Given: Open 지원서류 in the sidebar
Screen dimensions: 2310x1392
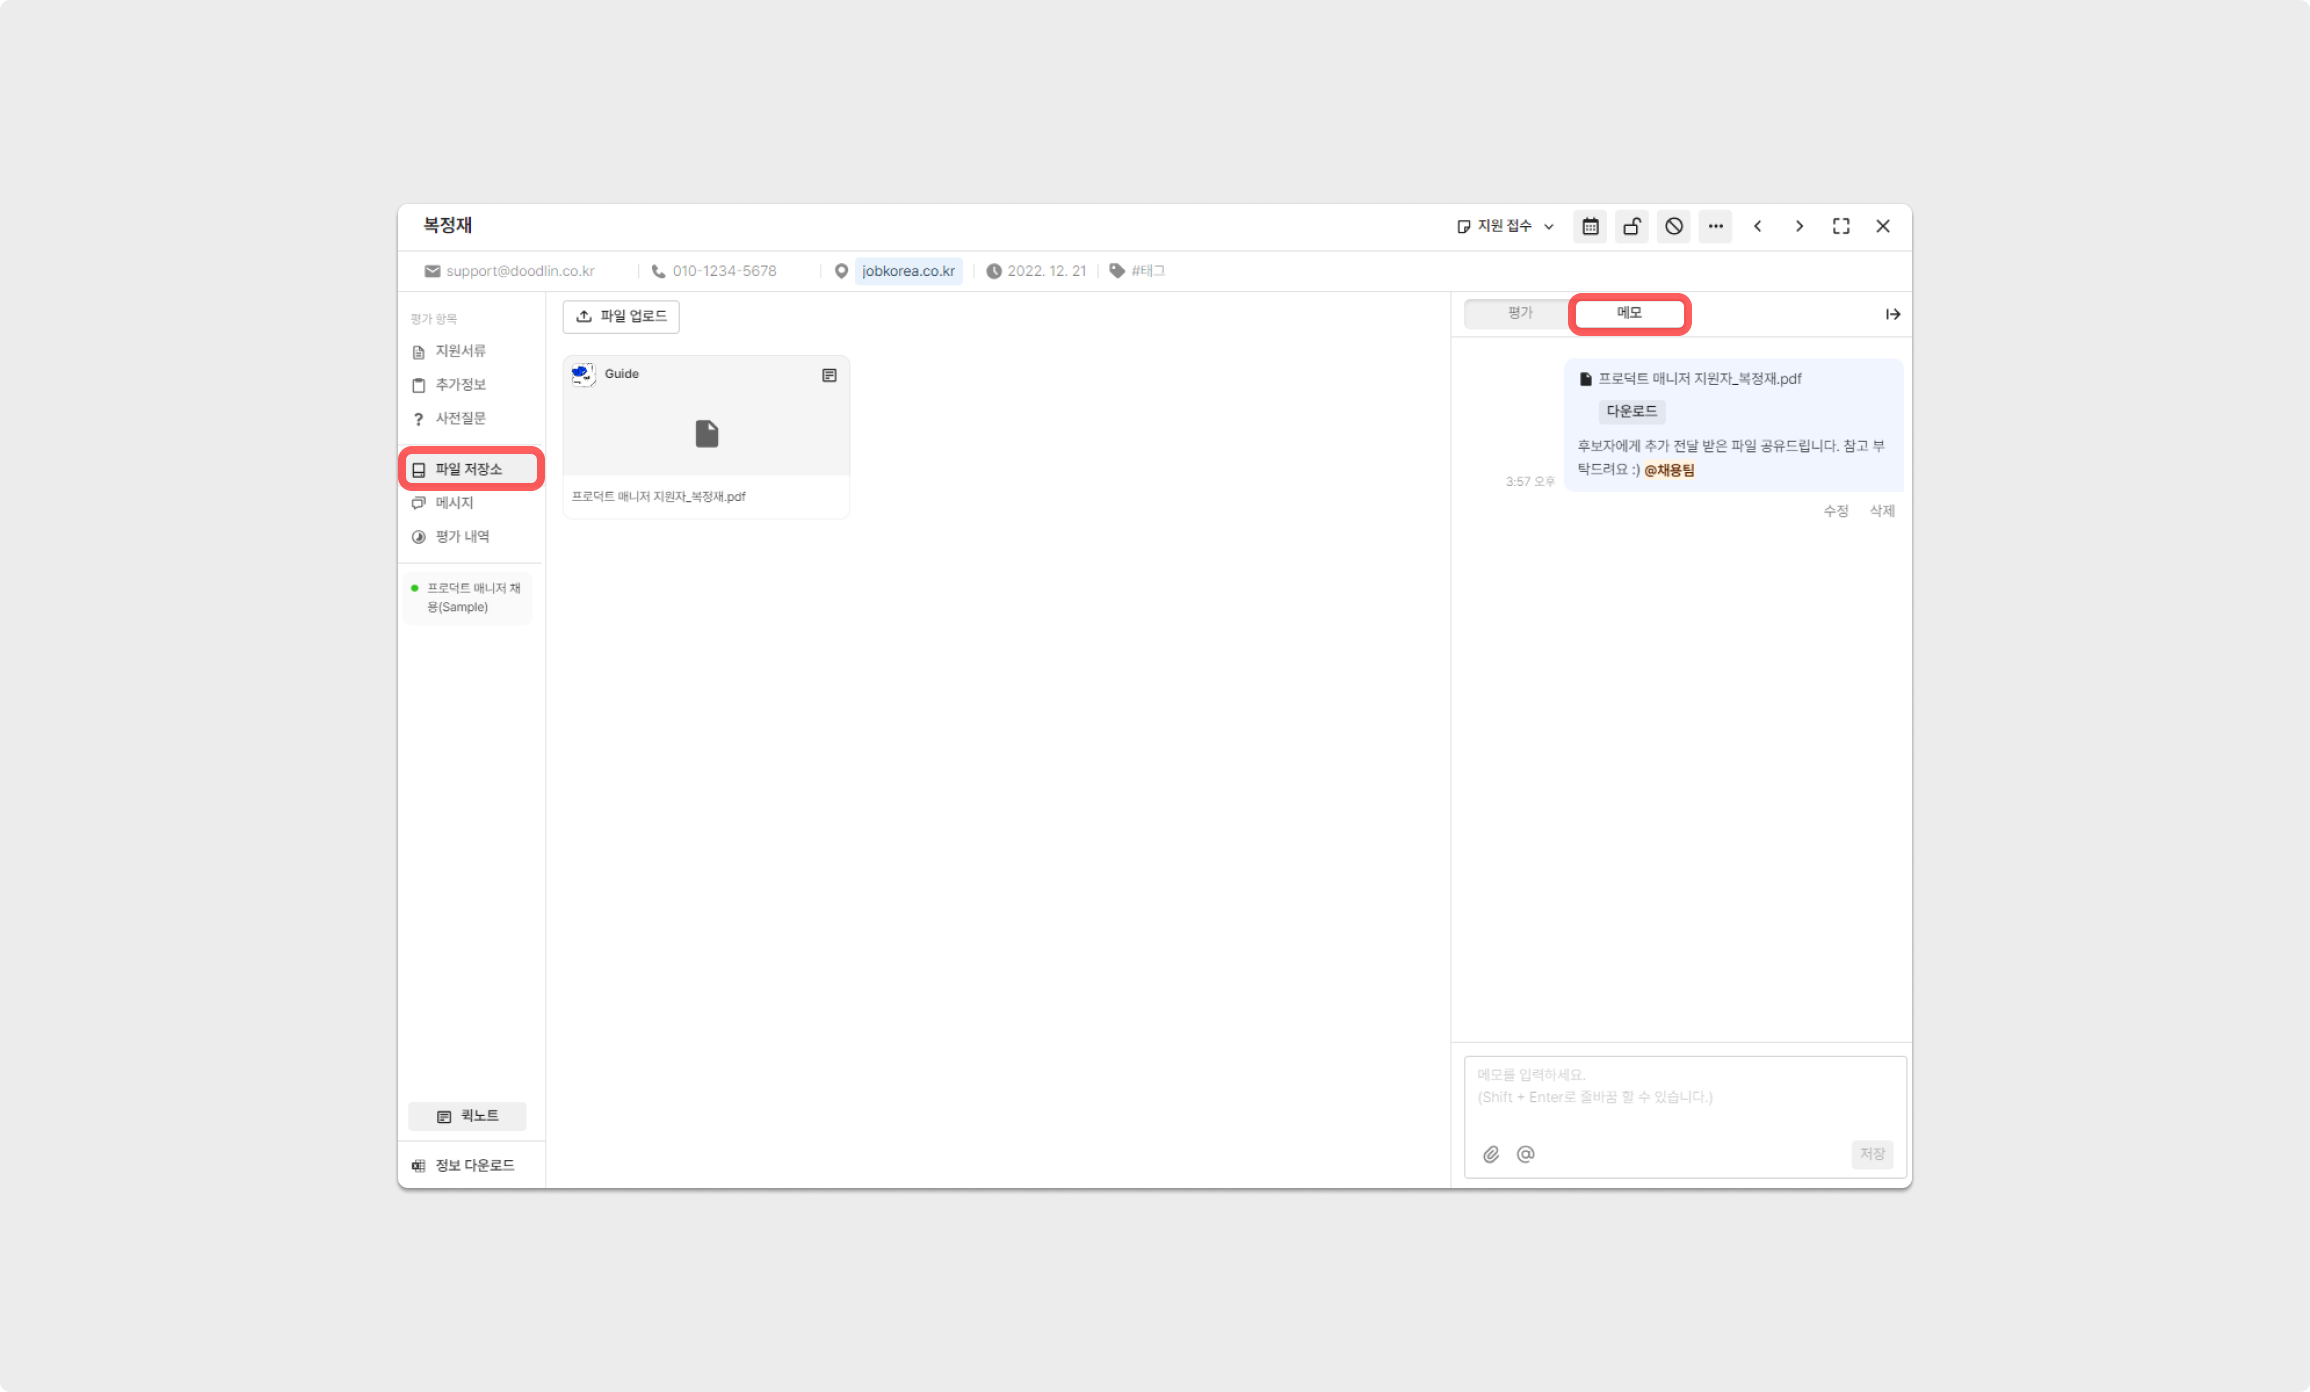Looking at the screenshot, I should [x=460, y=351].
